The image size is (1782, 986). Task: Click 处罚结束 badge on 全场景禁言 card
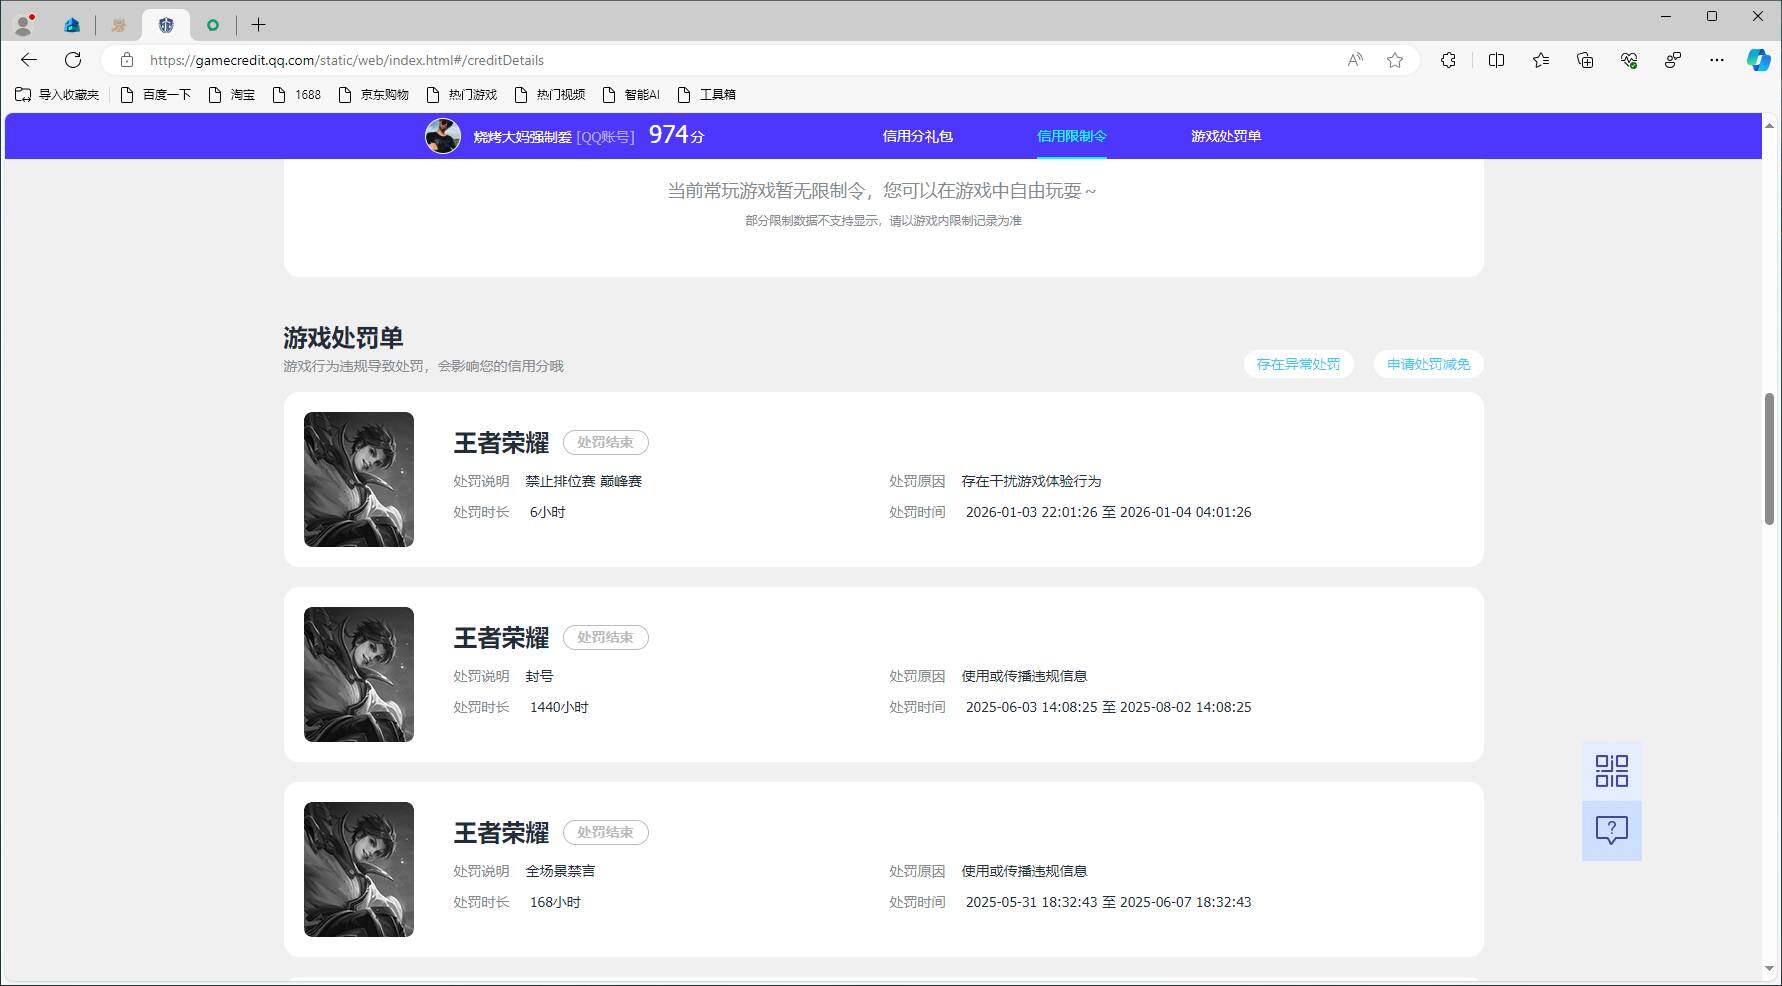605,832
